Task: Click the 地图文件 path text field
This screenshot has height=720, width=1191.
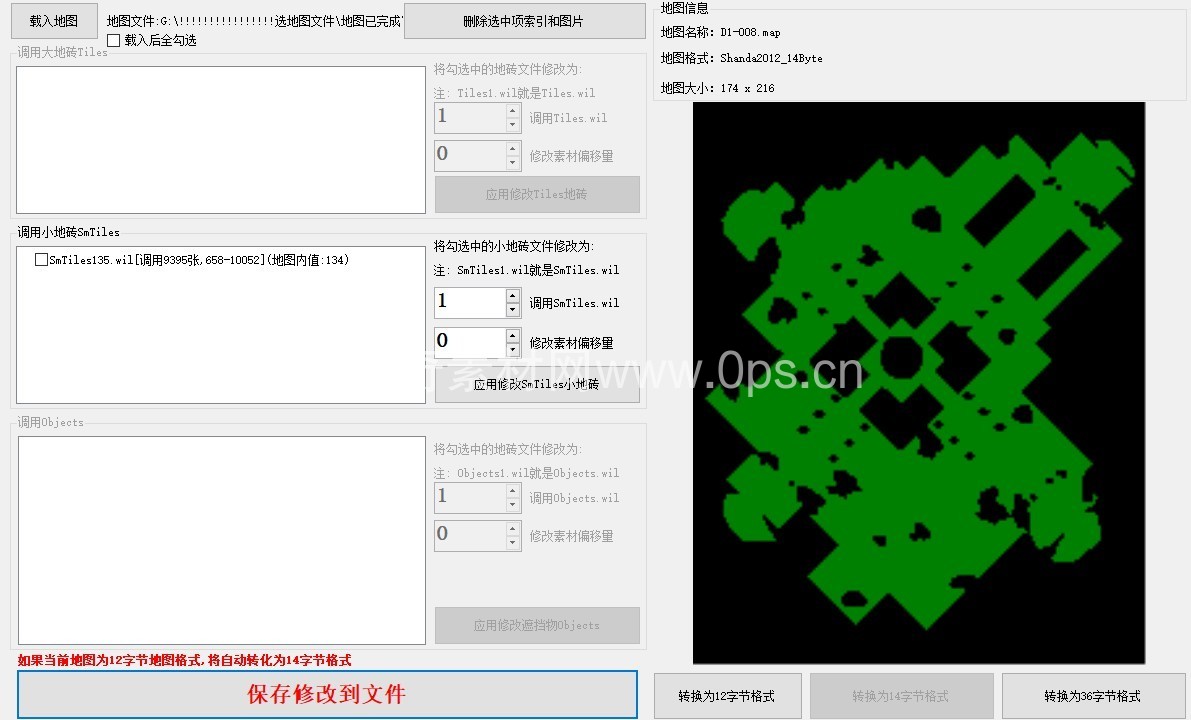Action: pyautogui.click(x=253, y=21)
